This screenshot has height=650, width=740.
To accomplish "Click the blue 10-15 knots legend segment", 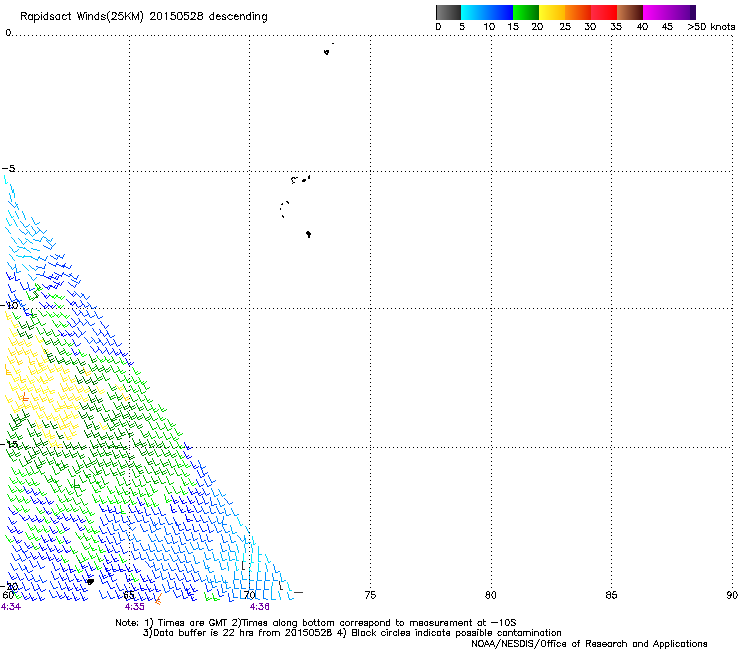I will point(500,12).
